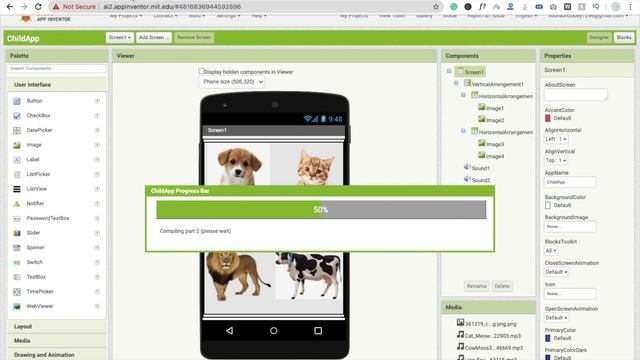Pick the PrimaryColor swatch
The height and width of the screenshot is (360, 640).
[548, 338]
